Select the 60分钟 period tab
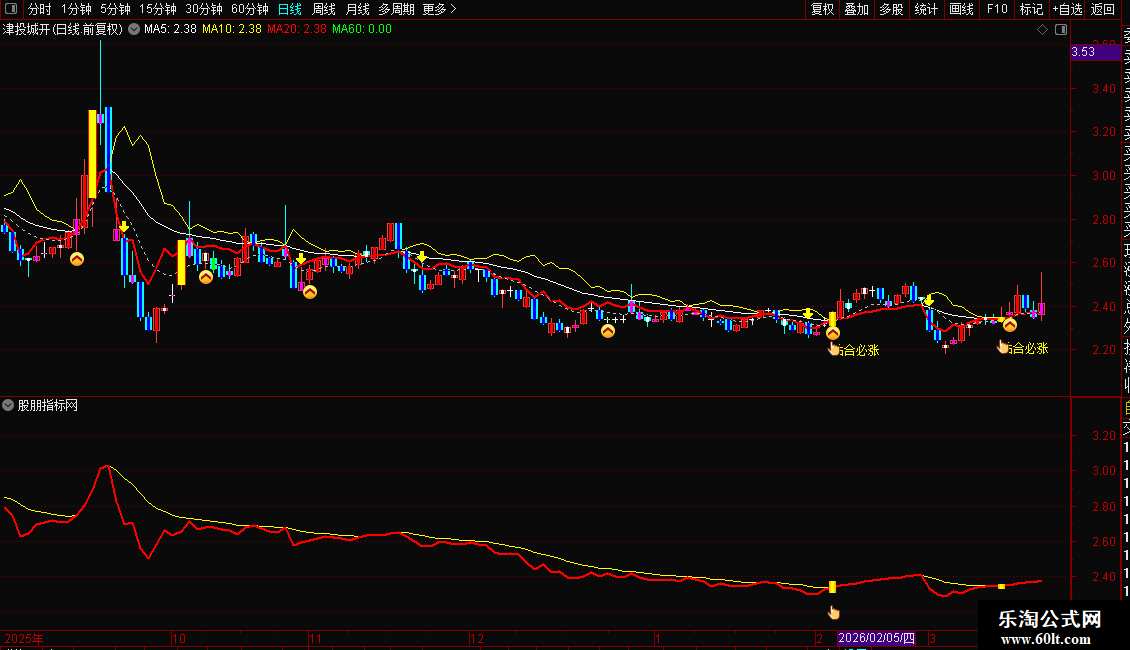This screenshot has width=1130, height=650. (250, 9)
